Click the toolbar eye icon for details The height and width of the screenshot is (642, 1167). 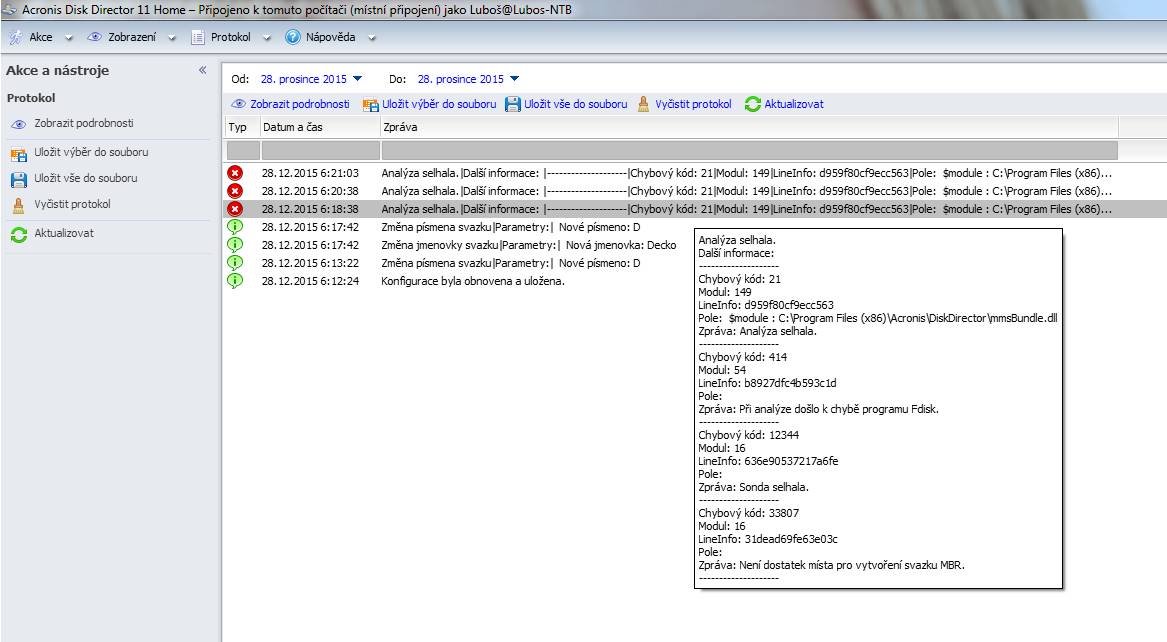point(238,104)
